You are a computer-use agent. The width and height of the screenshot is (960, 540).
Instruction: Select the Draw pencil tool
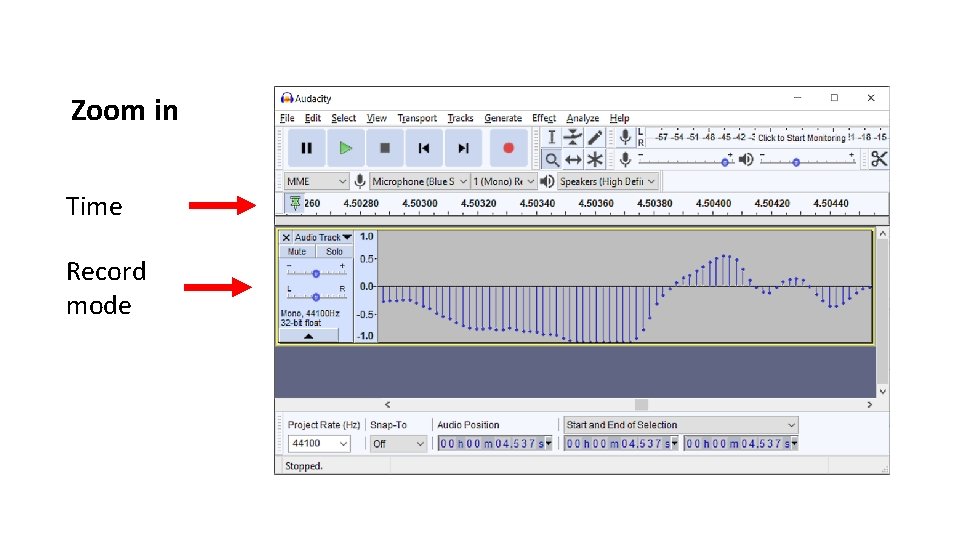pyautogui.click(x=594, y=138)
